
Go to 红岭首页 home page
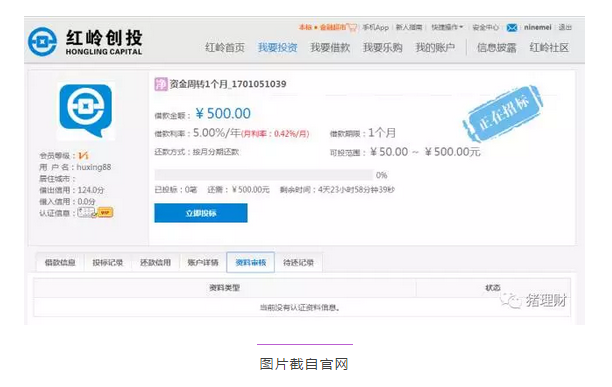click(225, 48)
